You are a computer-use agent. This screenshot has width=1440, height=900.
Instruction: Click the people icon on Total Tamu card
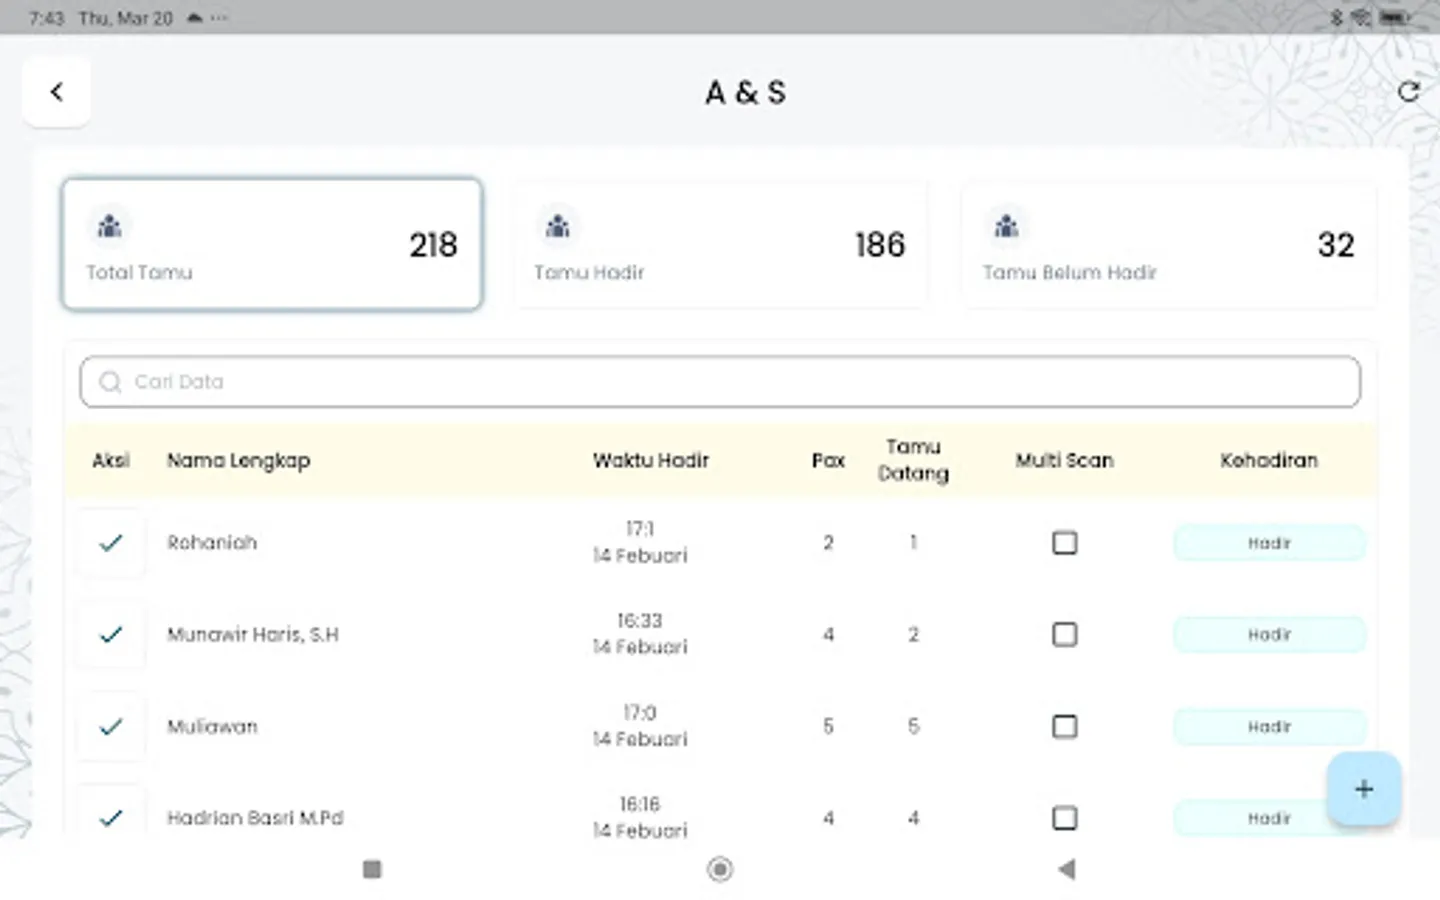110,225
